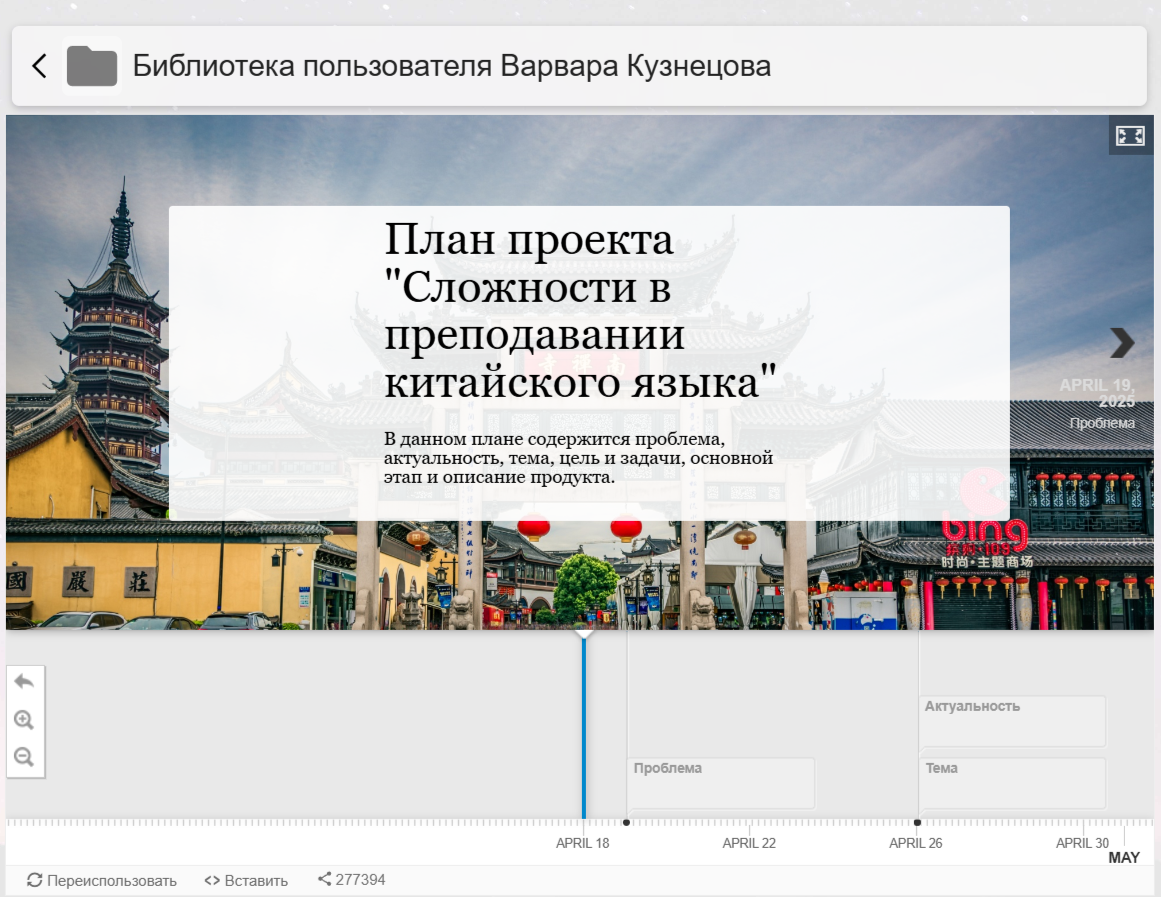Click the blue current-position marker line
The height and width of the screenshot is (897, 1161).
point(584,727)
